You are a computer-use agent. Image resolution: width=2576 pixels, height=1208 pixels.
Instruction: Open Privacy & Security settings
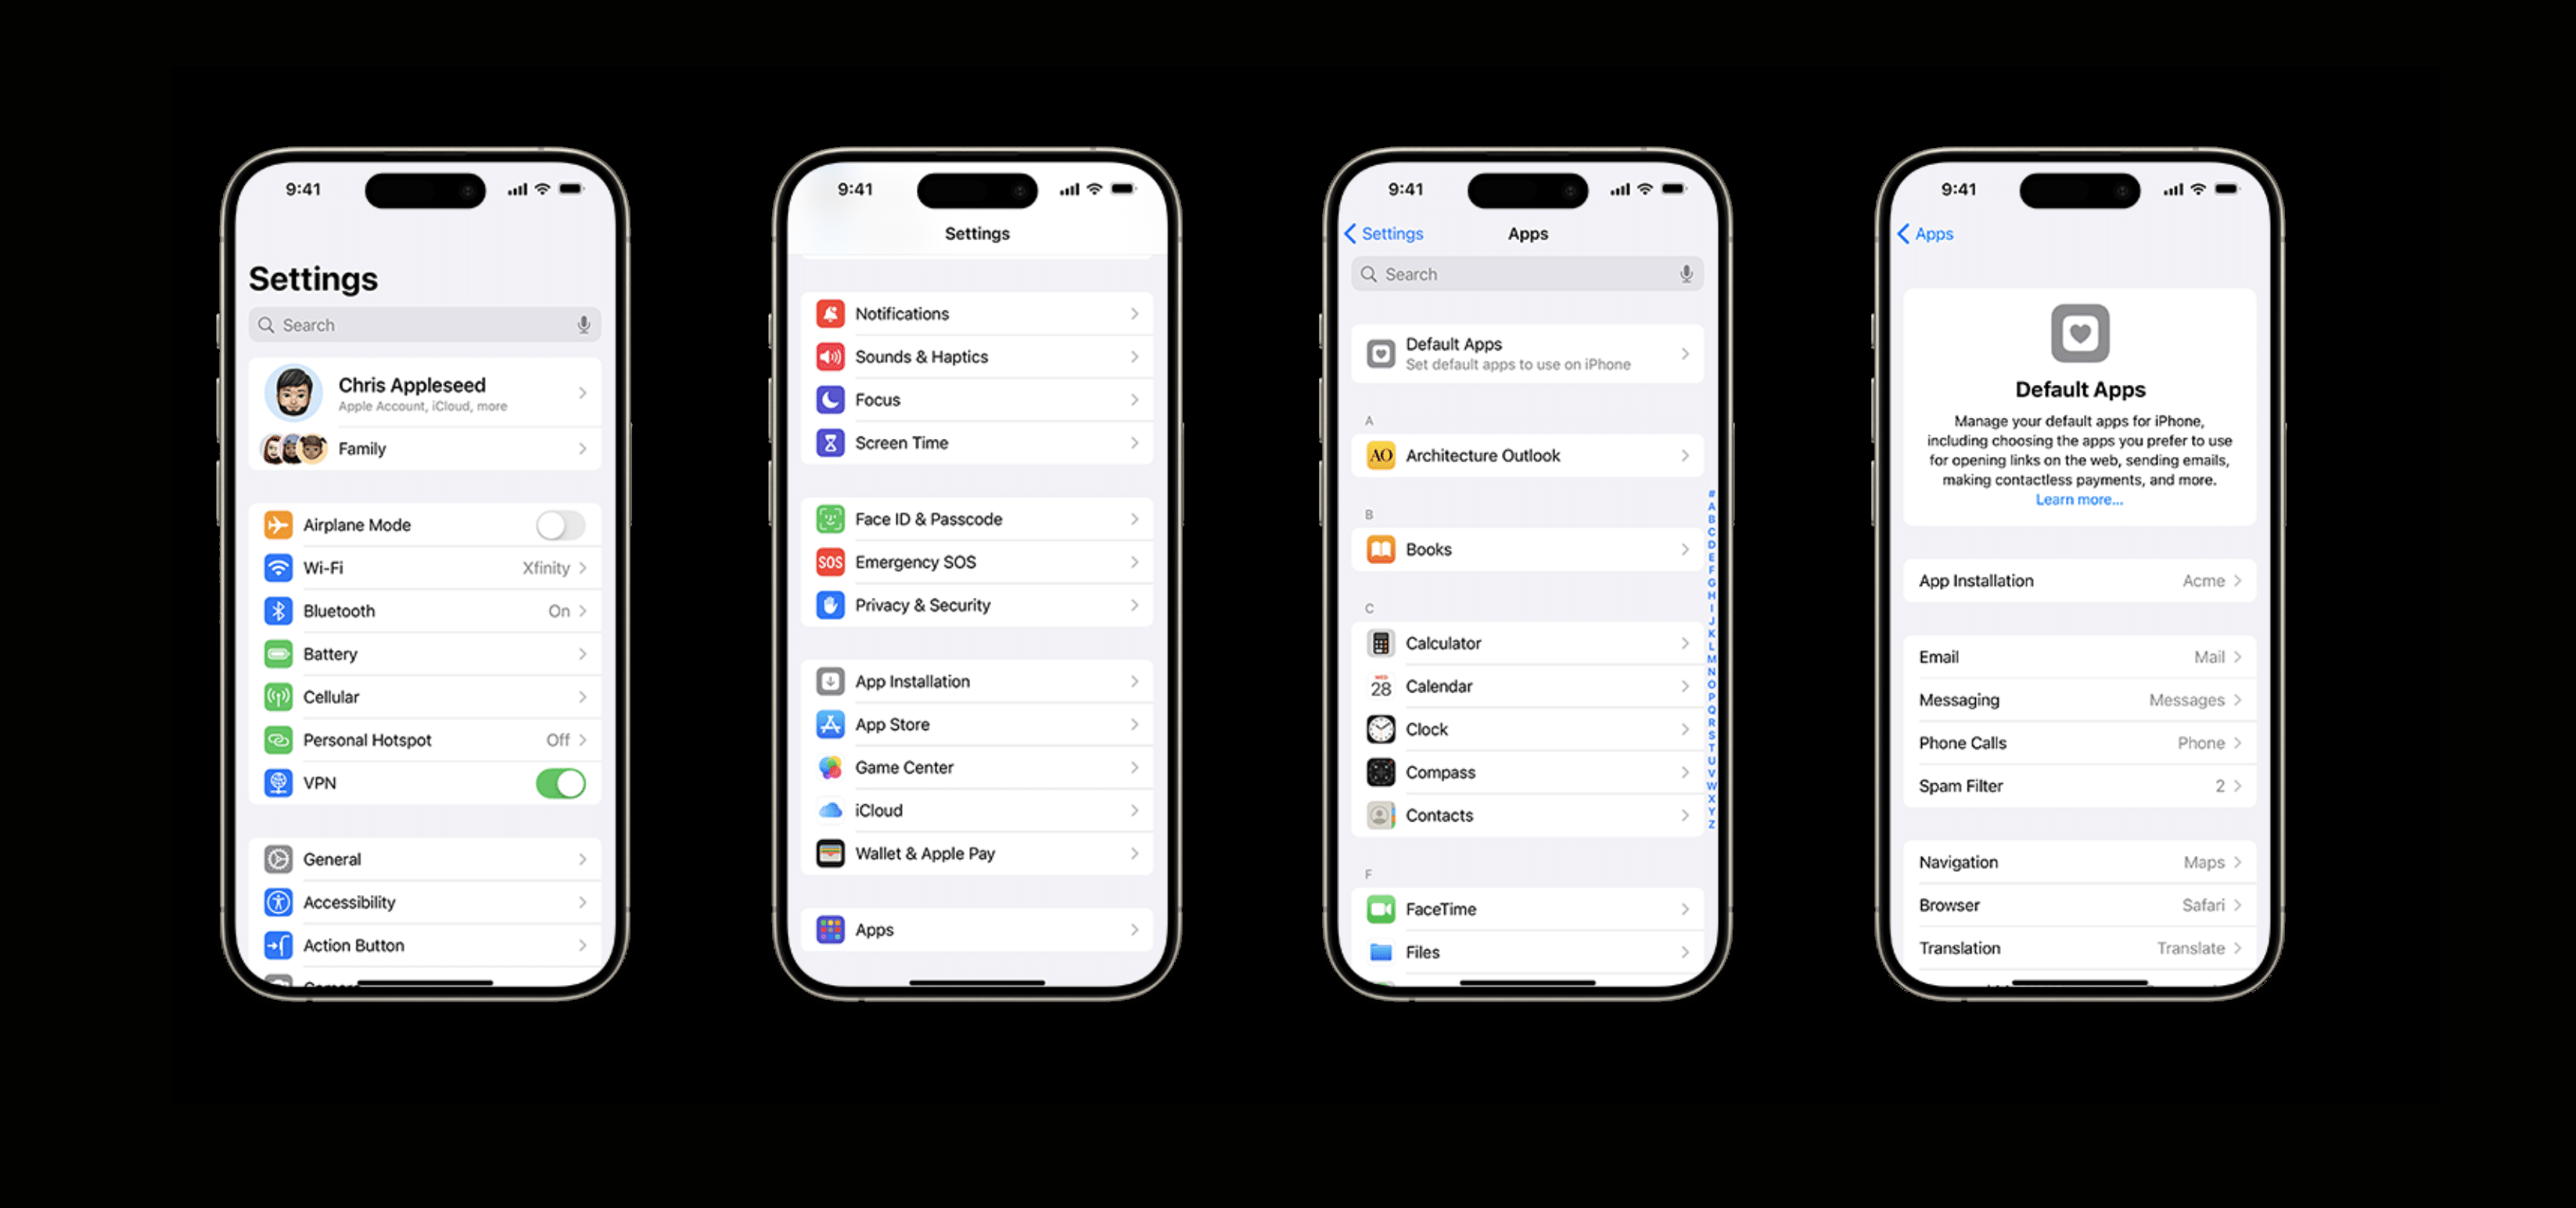pos(975,605)
